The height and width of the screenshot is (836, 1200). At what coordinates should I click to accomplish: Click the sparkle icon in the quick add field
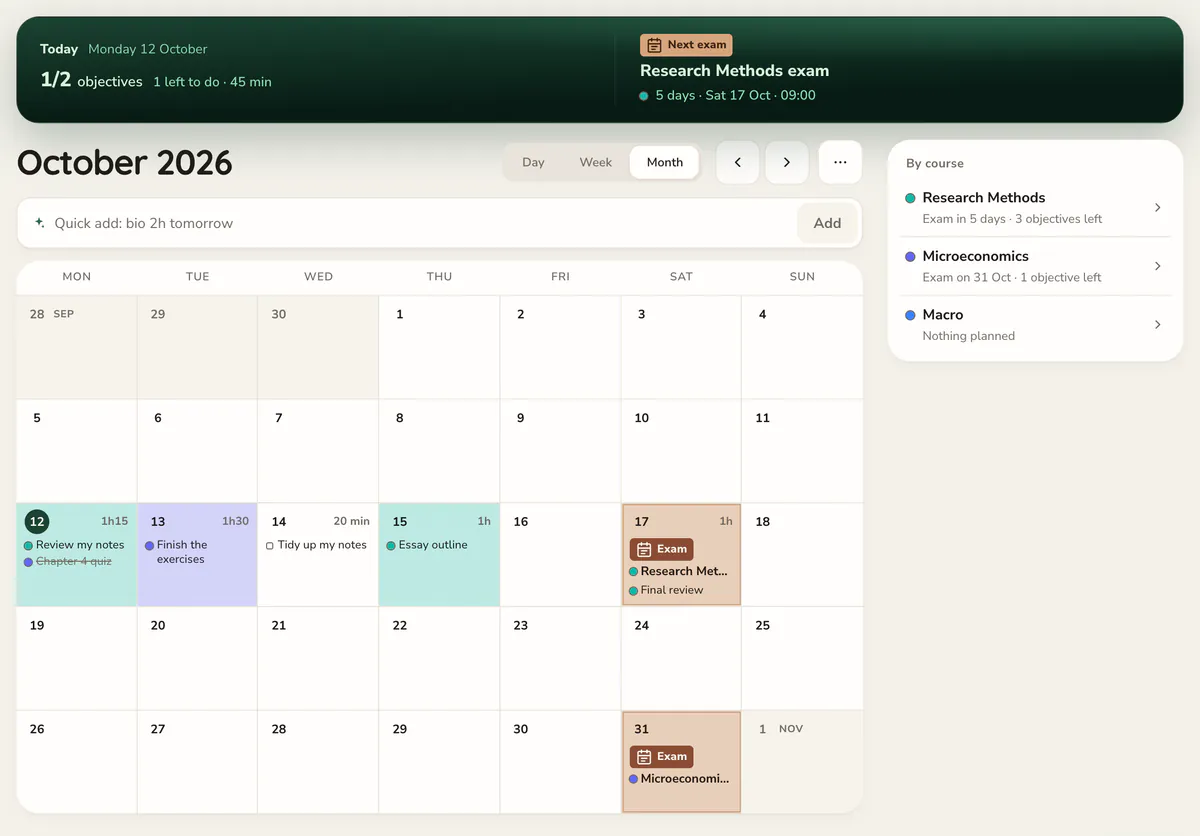[x=39, y=223]
